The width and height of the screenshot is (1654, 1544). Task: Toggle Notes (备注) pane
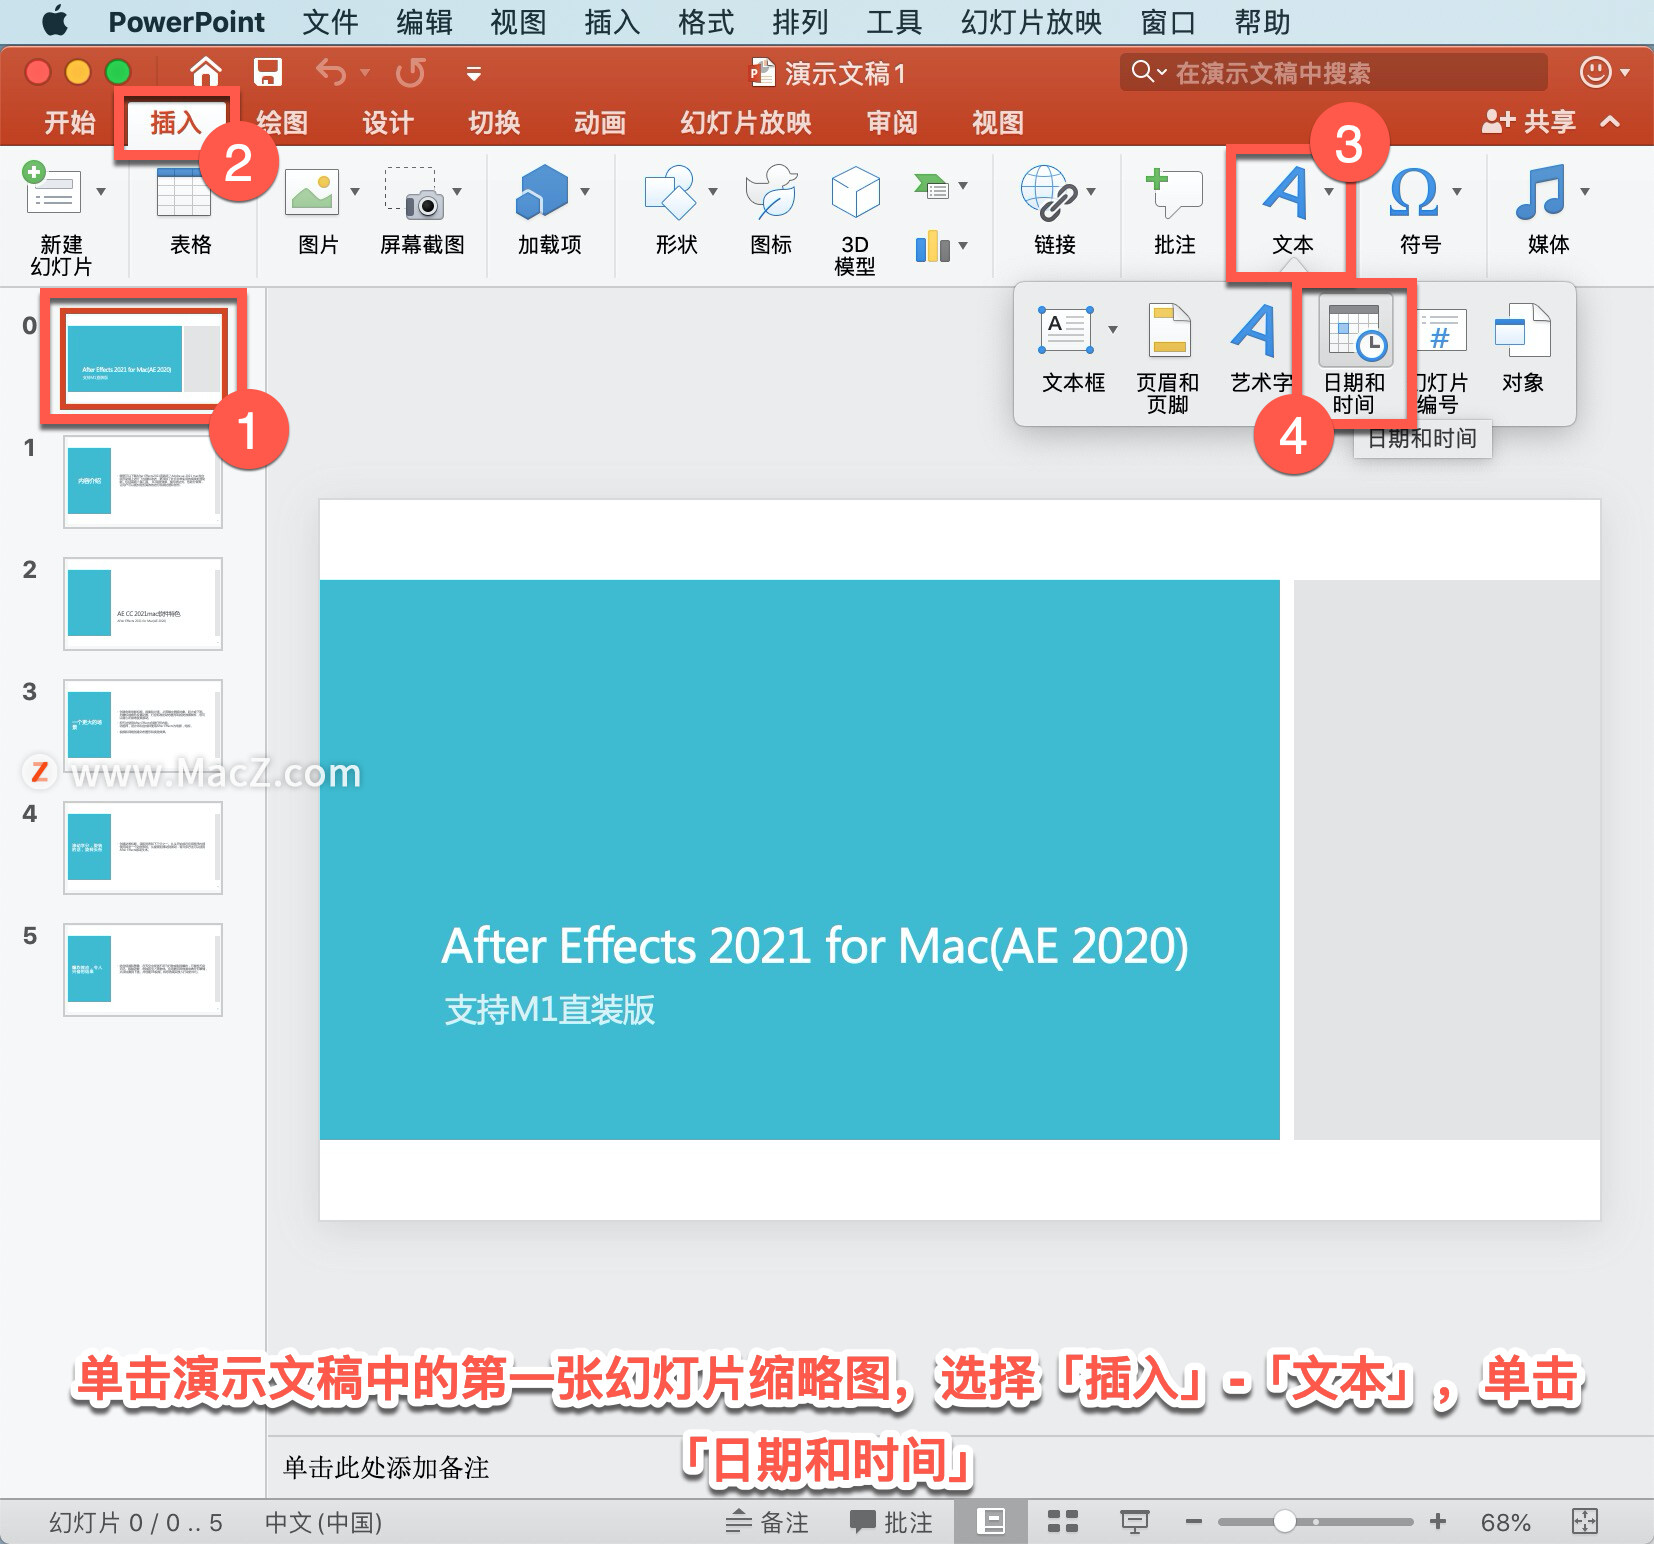coord(768,1522)
